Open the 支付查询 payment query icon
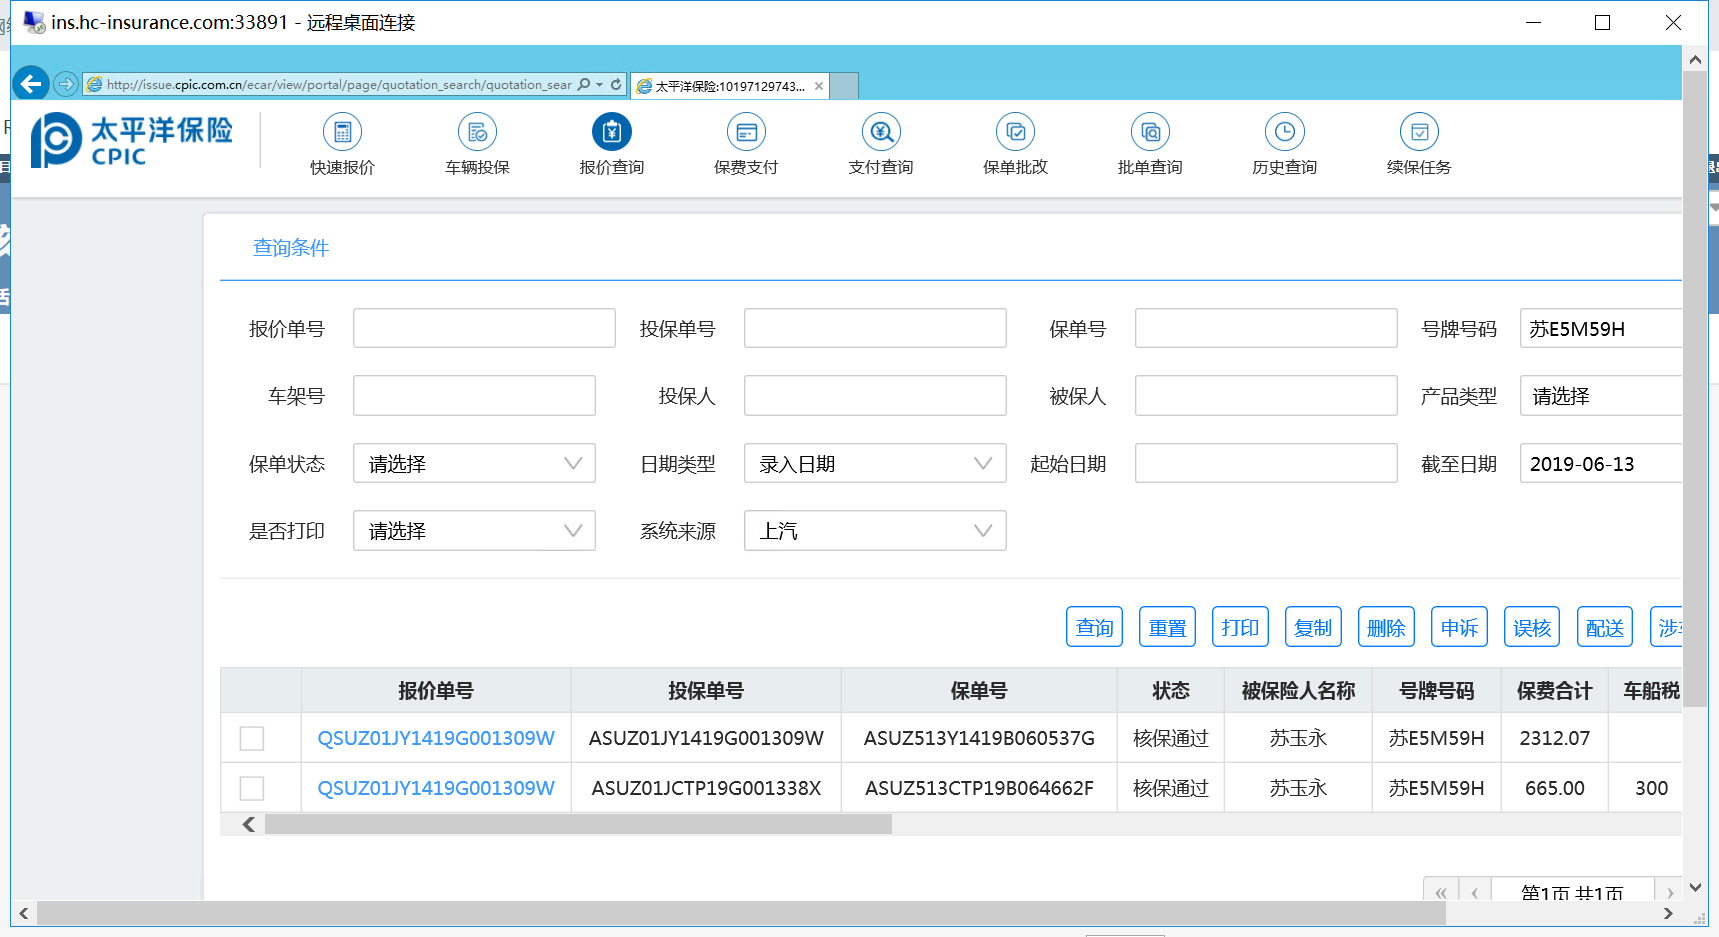 click(x=881, y=133)
